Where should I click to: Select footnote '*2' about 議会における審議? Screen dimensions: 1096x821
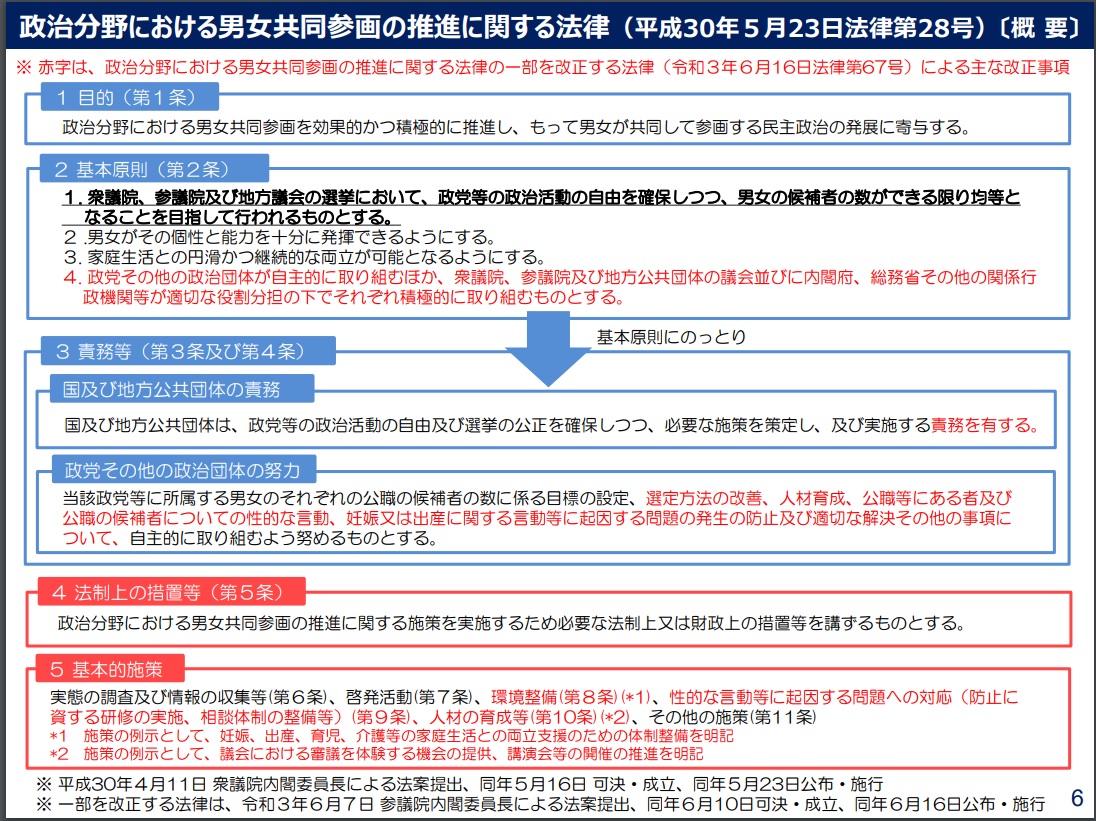tap(375, 754)
